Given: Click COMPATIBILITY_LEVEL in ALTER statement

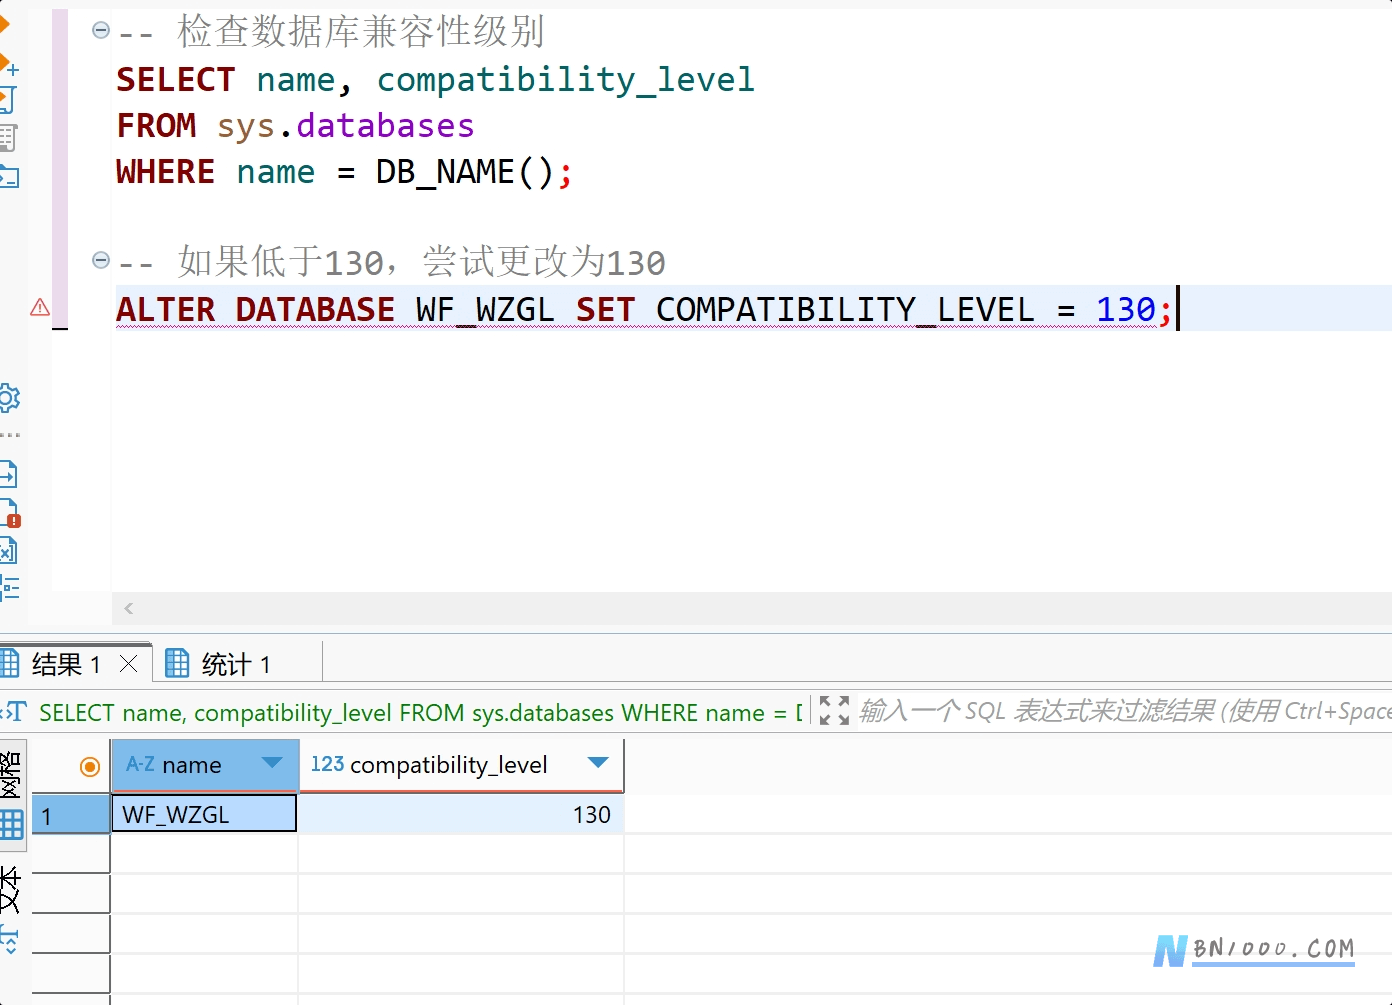Looking at the screenshot, I should pyautogui.click(x=845, y=310).
